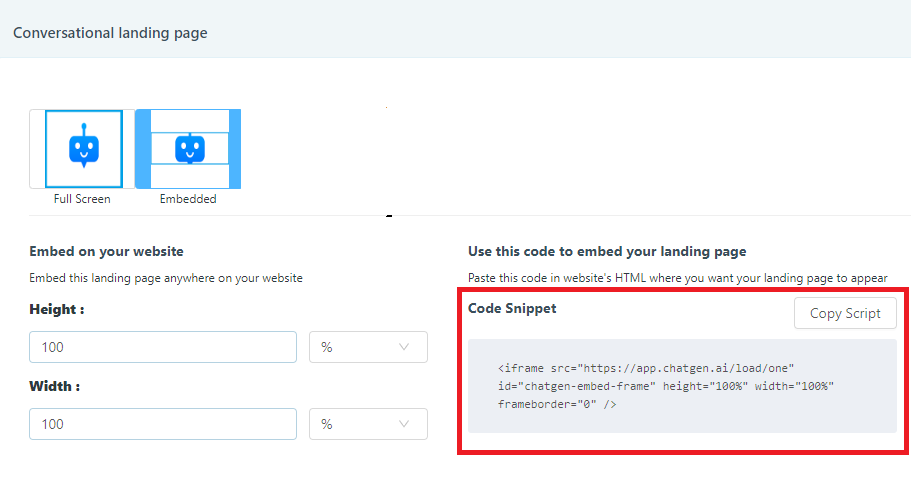Open the Height percent unit dropdown
The image size is (911, 477).
click(x=368, y=347)
